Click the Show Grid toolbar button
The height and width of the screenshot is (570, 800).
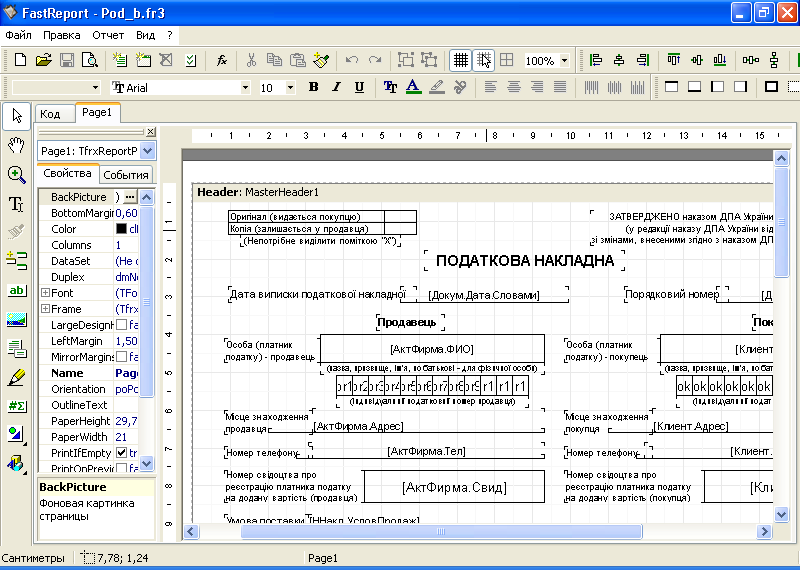(x=461, y=60)
